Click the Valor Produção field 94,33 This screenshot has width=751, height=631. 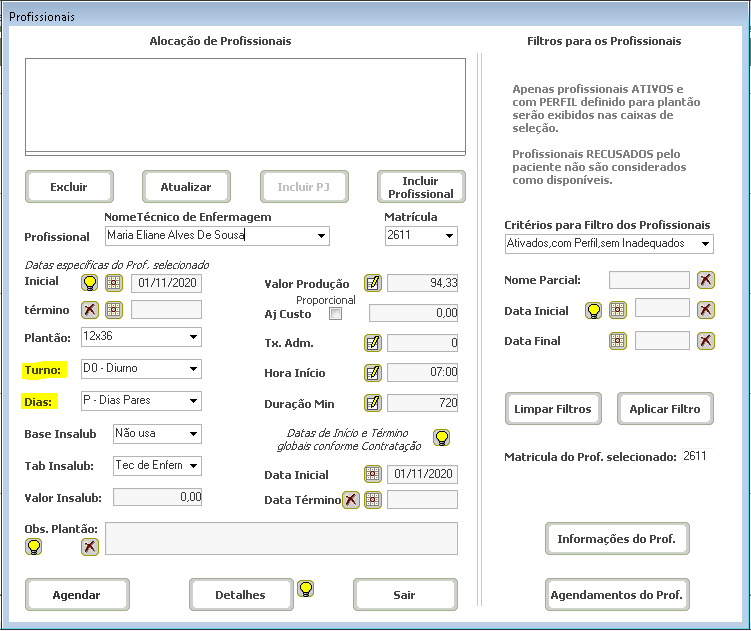422,283
